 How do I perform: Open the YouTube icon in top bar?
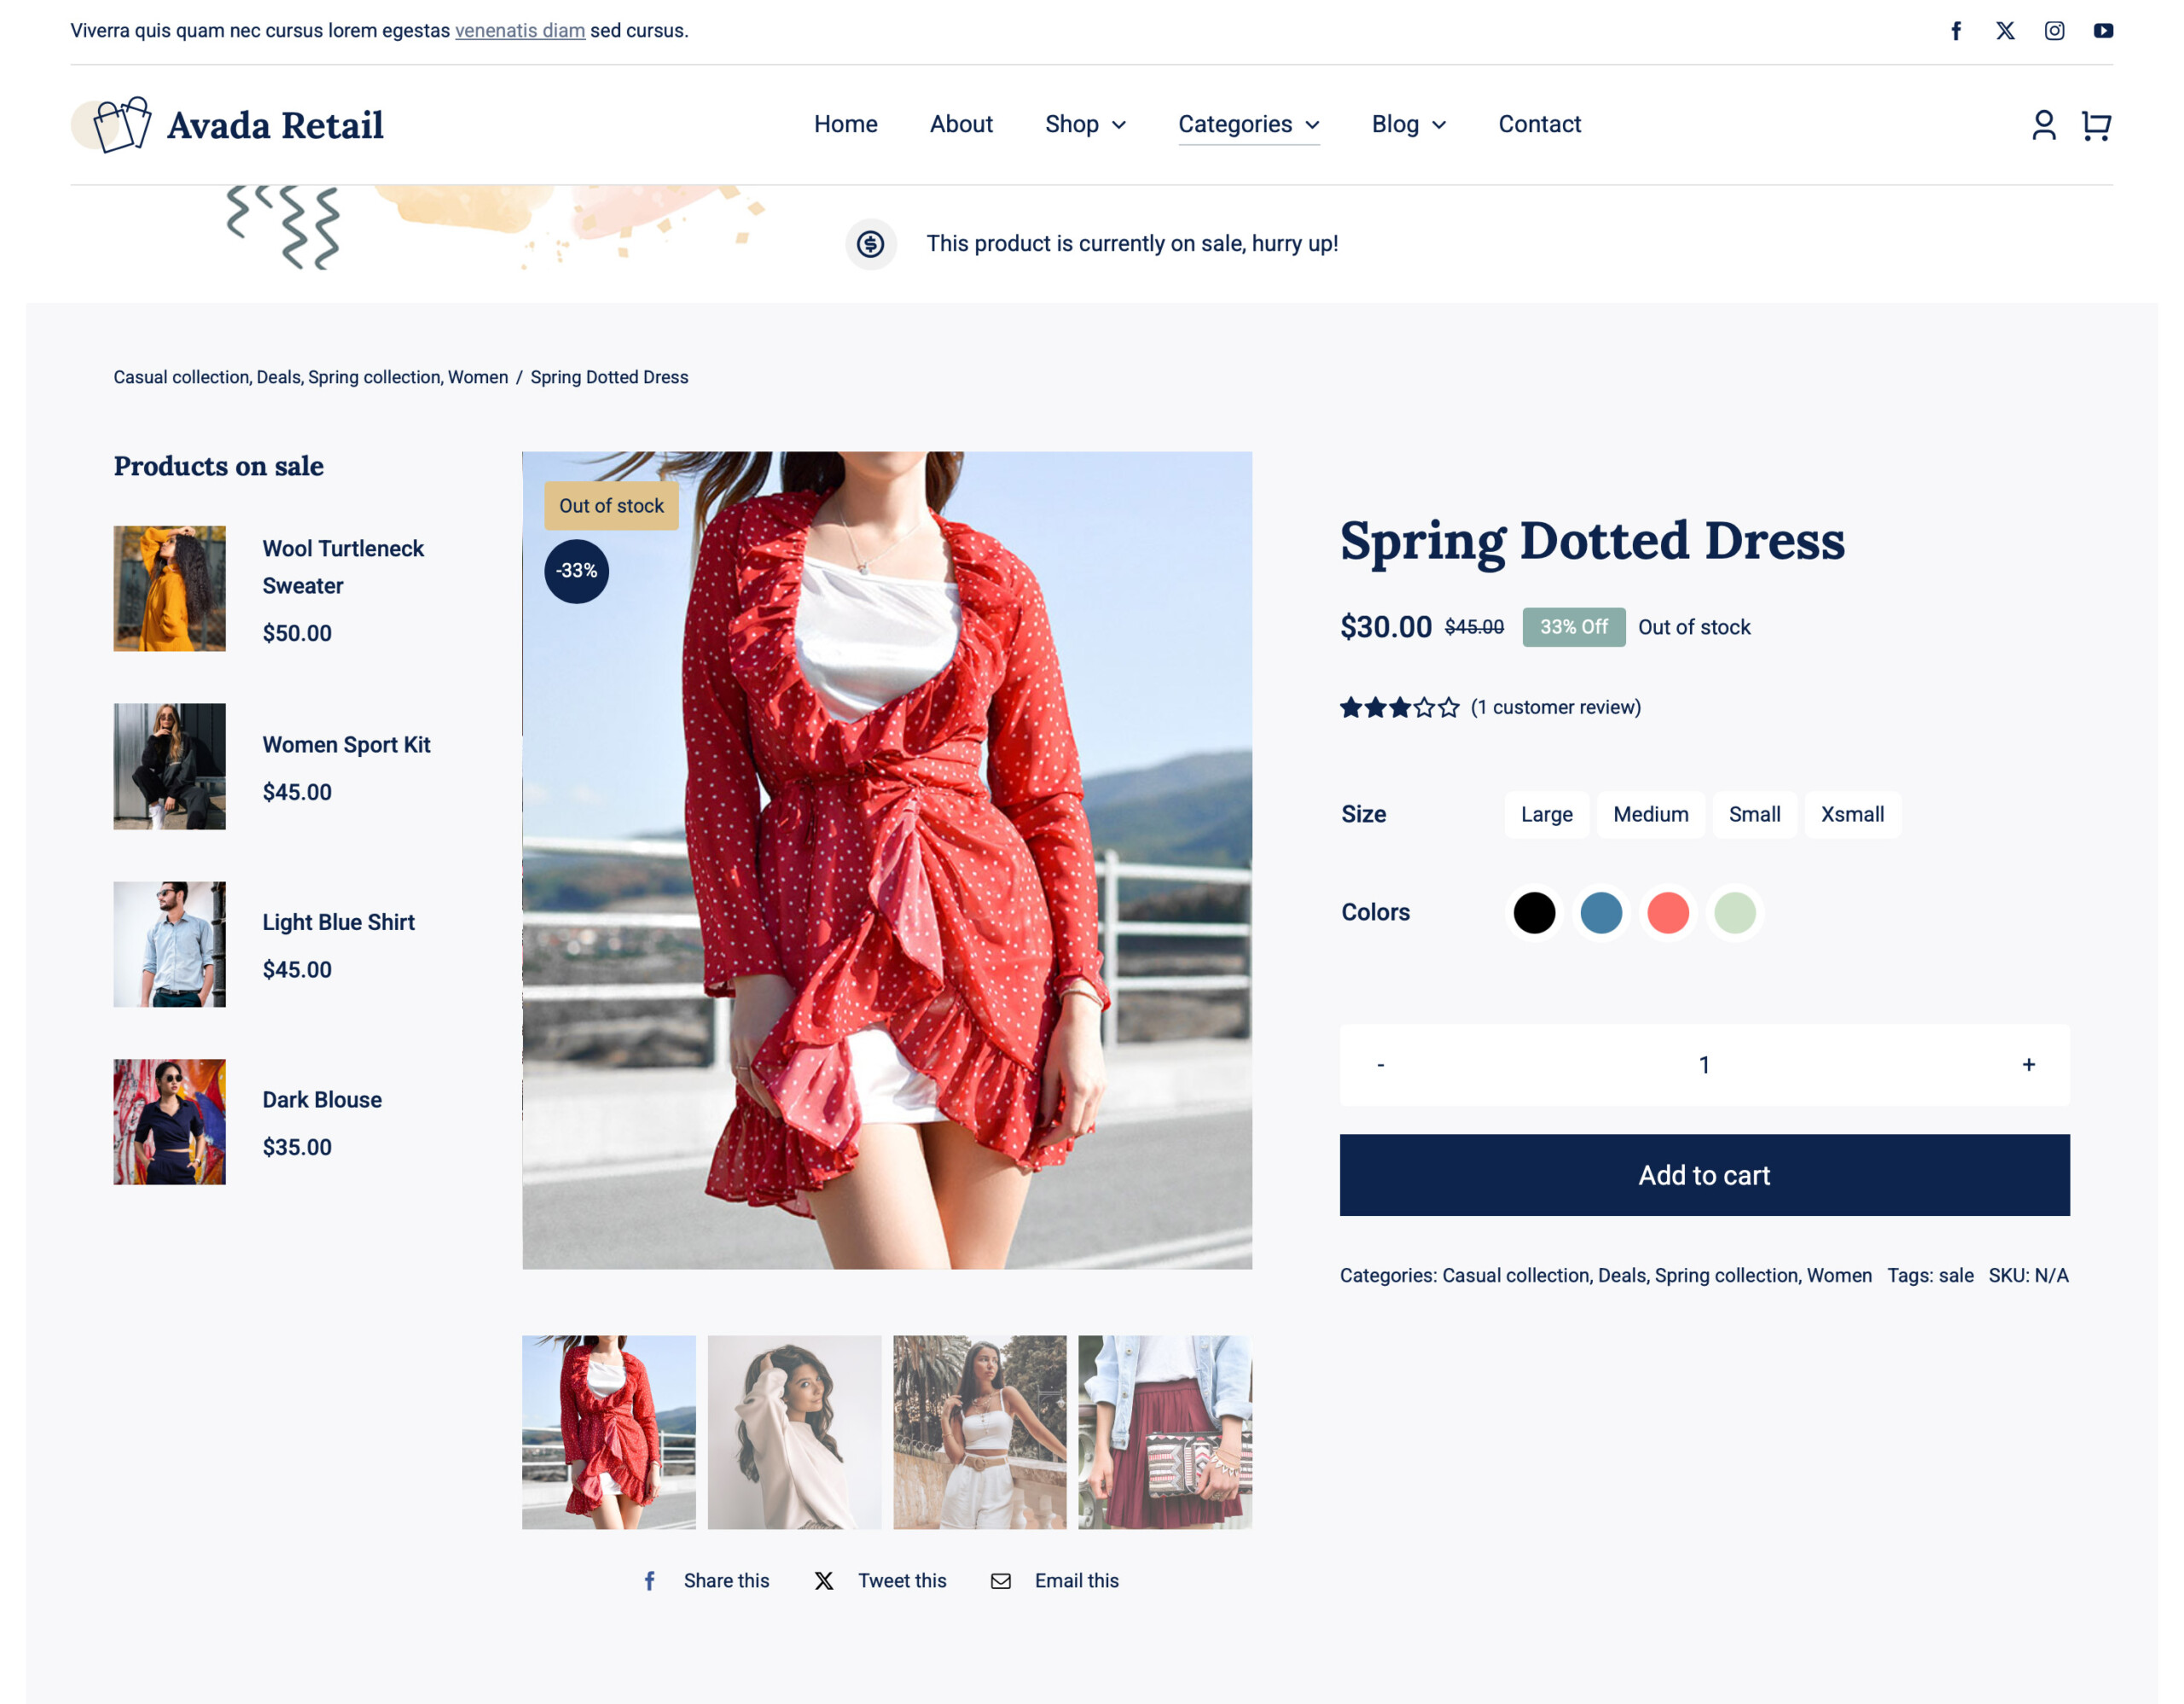tap(2103, 31)
